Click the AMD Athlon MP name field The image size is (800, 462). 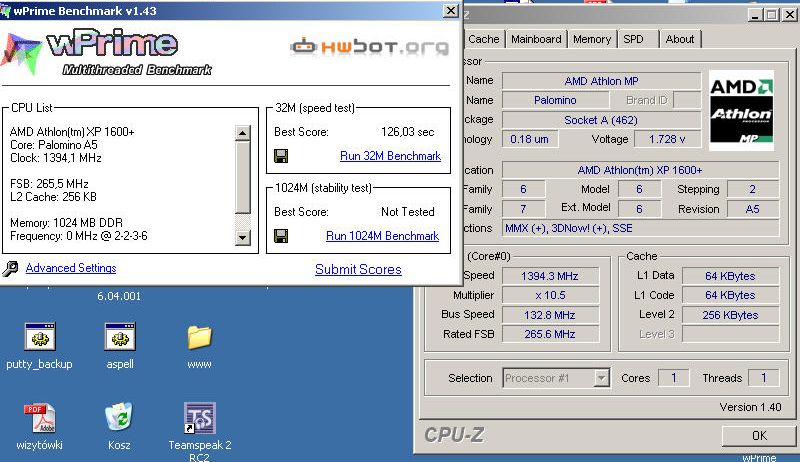602,81
